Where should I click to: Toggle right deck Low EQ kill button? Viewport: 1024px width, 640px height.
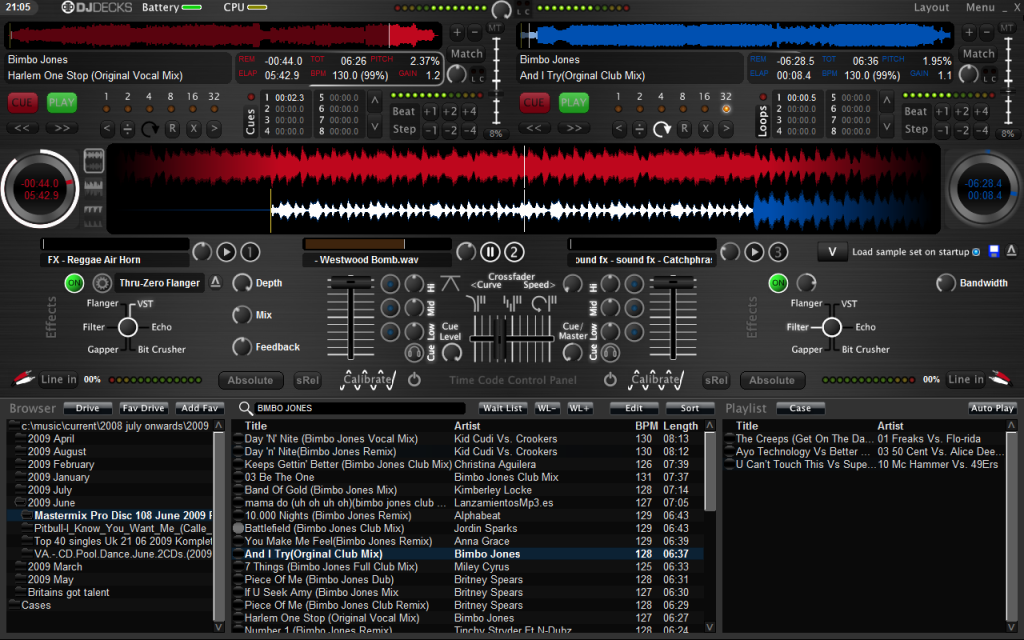634,332
